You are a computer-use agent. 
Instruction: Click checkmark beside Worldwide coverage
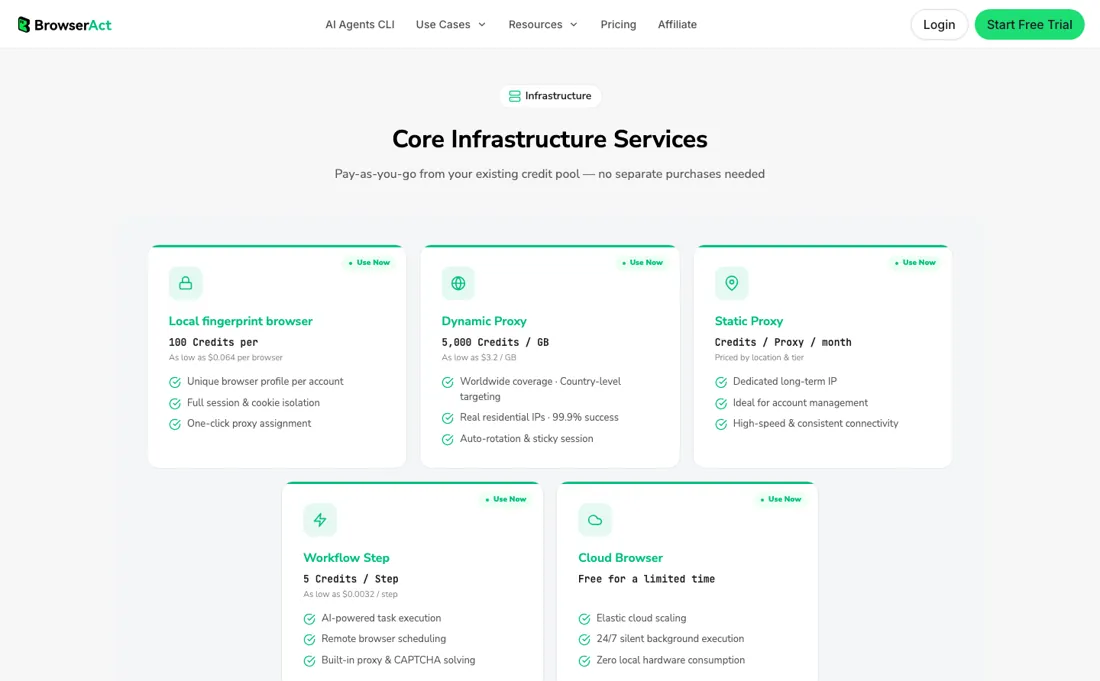(x=448, y=382)
